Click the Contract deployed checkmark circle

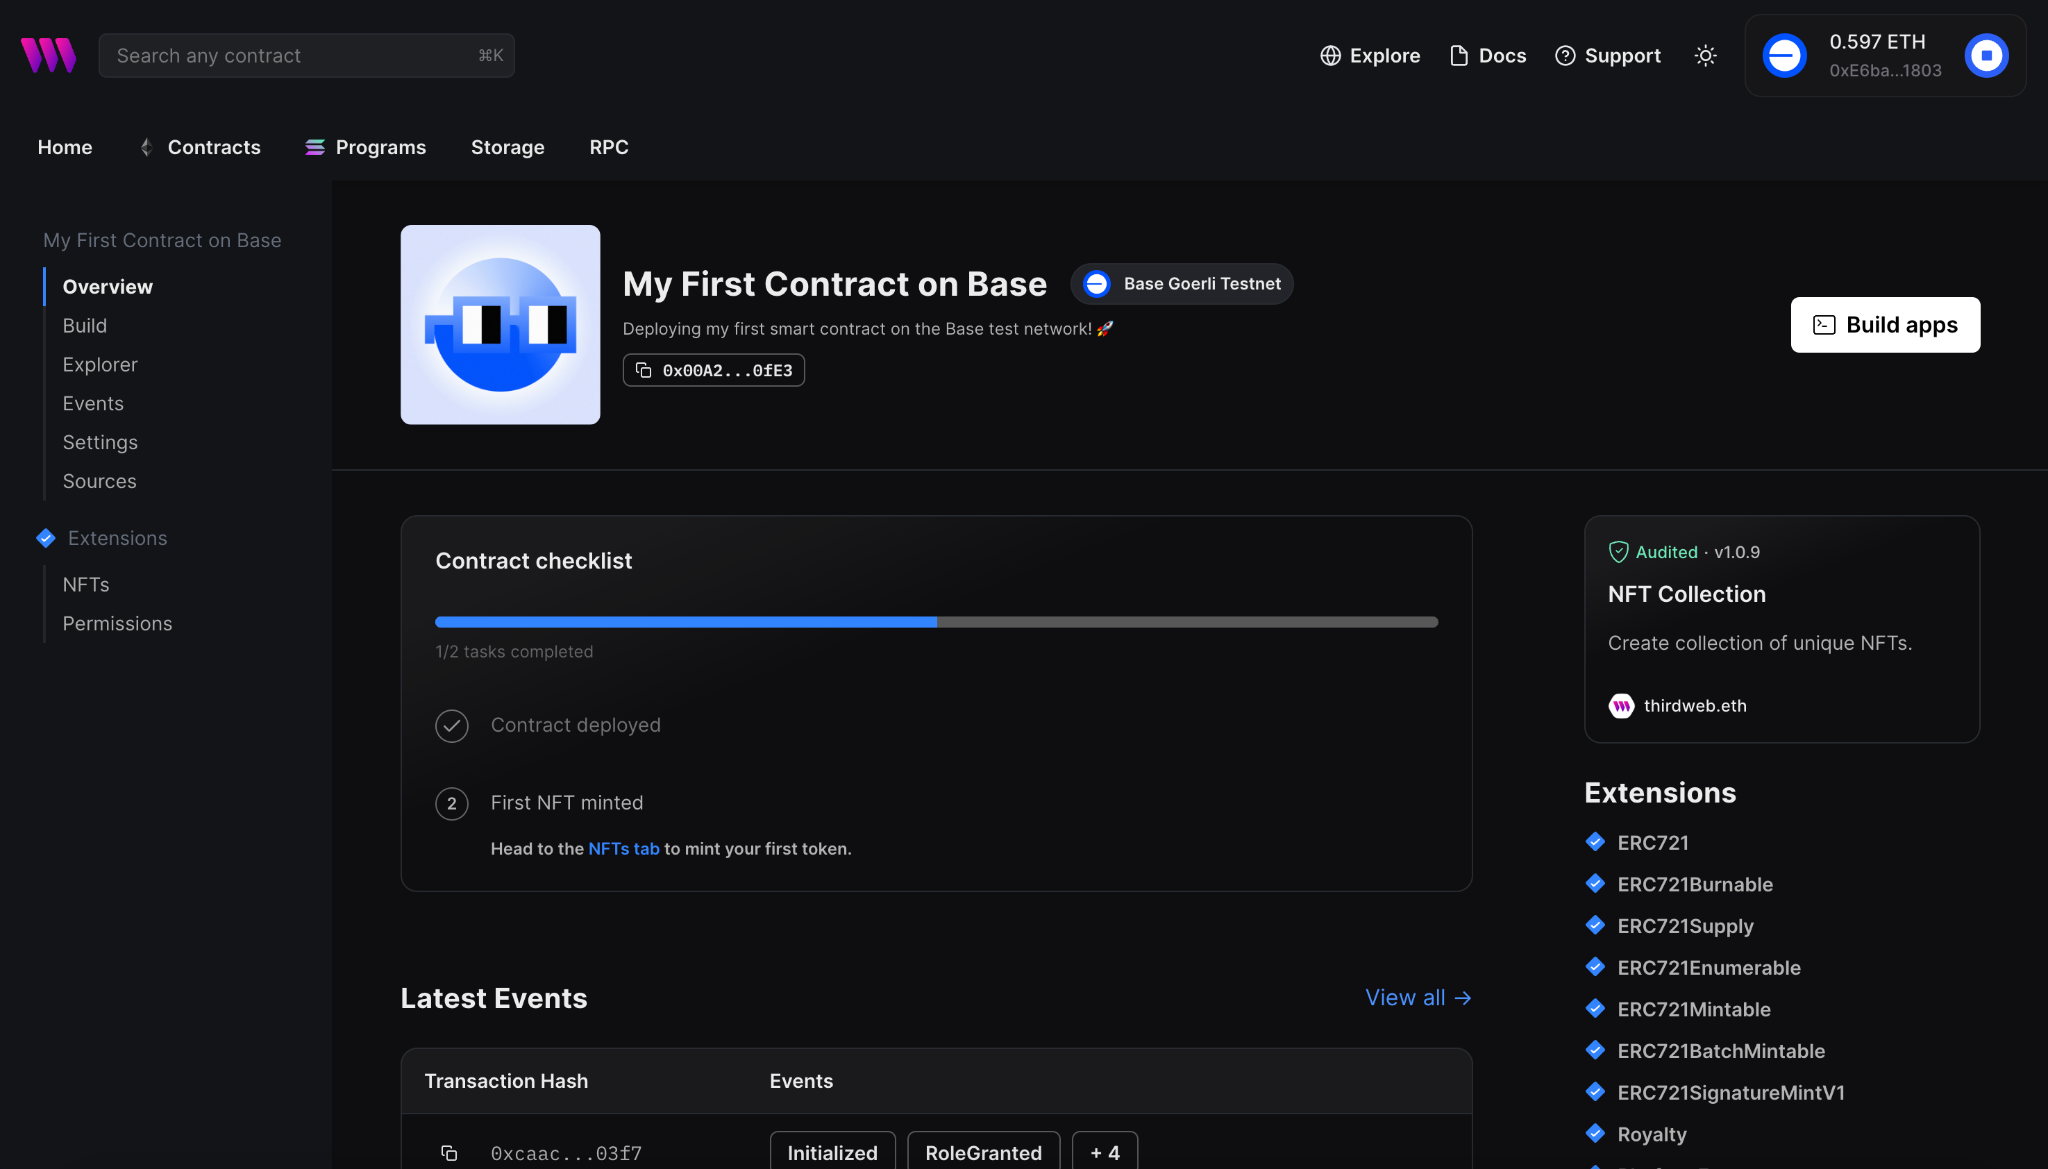point(452,726)
